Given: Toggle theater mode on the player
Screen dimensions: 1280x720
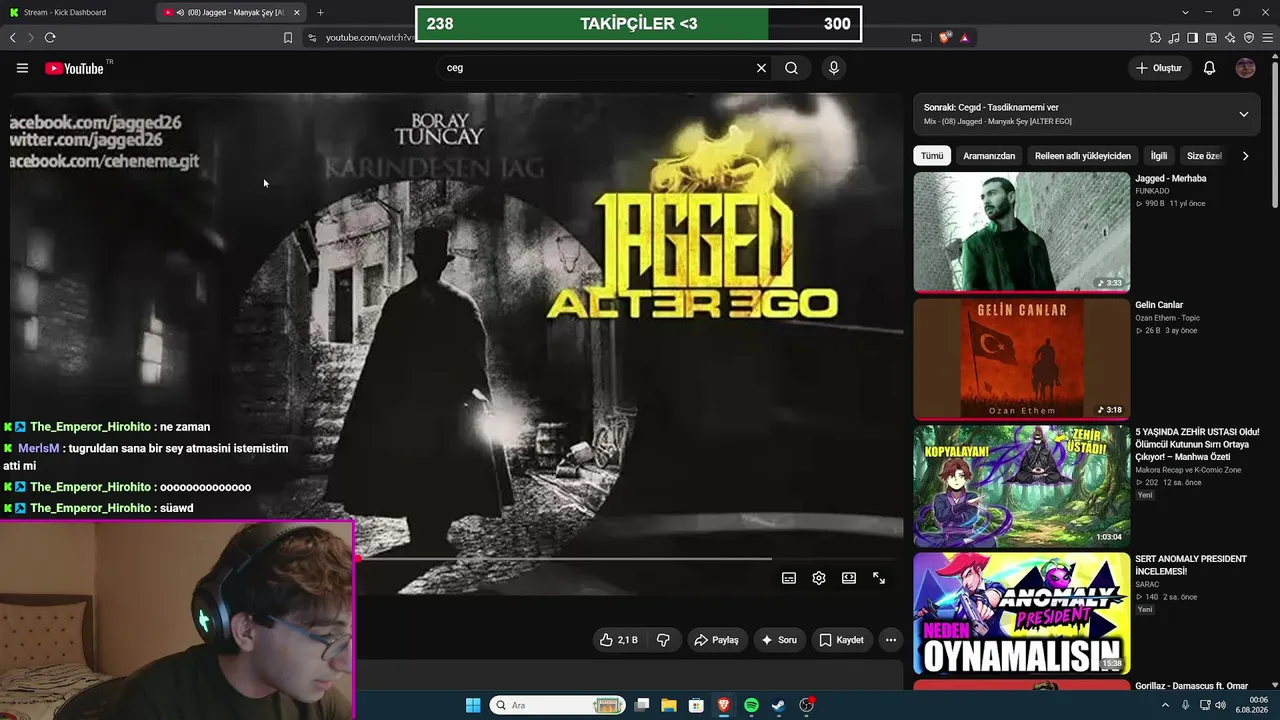Looking at the screenshot, I should point(849,578).
